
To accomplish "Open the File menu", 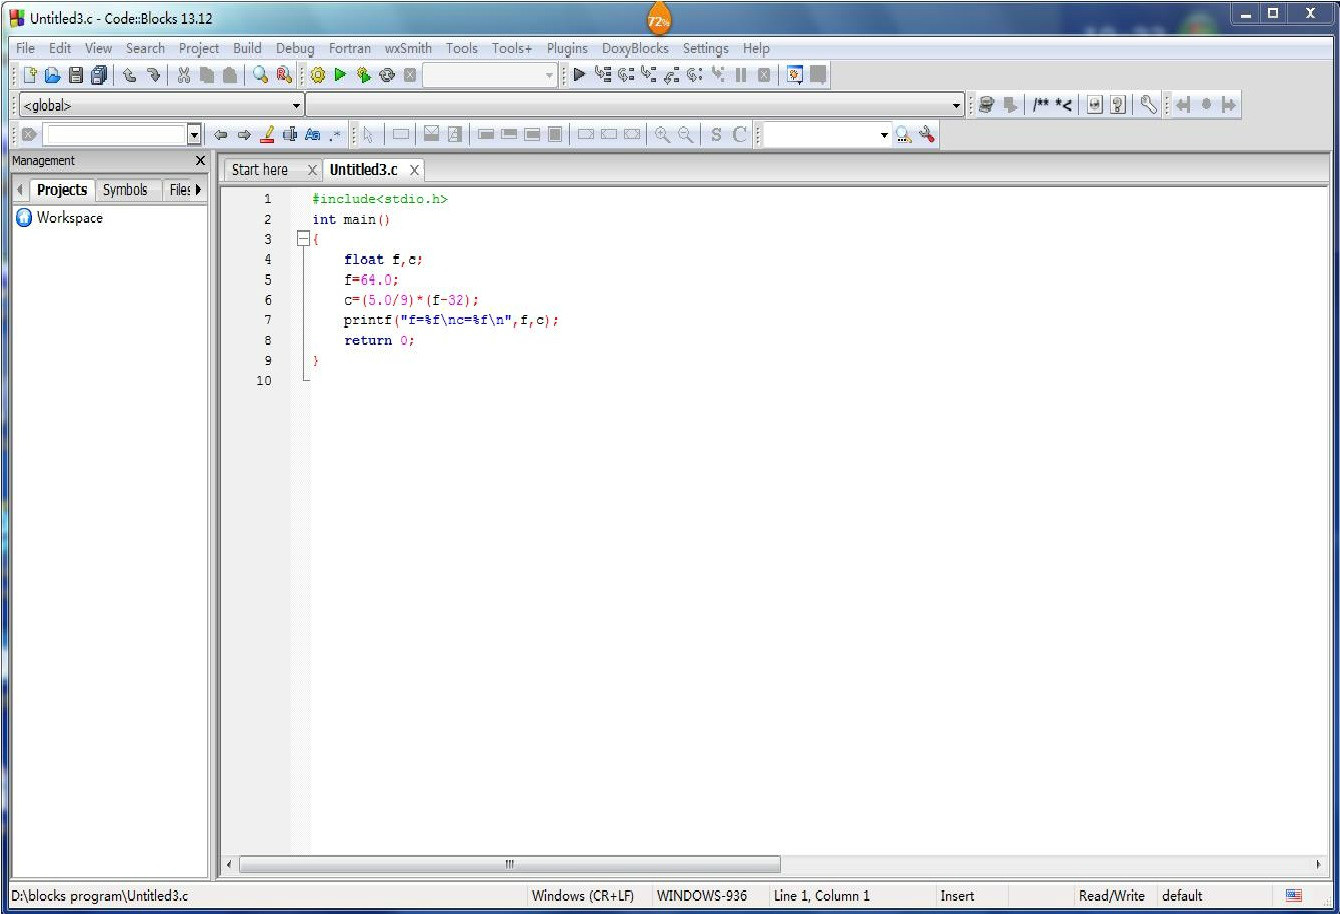I will [25, 48].
